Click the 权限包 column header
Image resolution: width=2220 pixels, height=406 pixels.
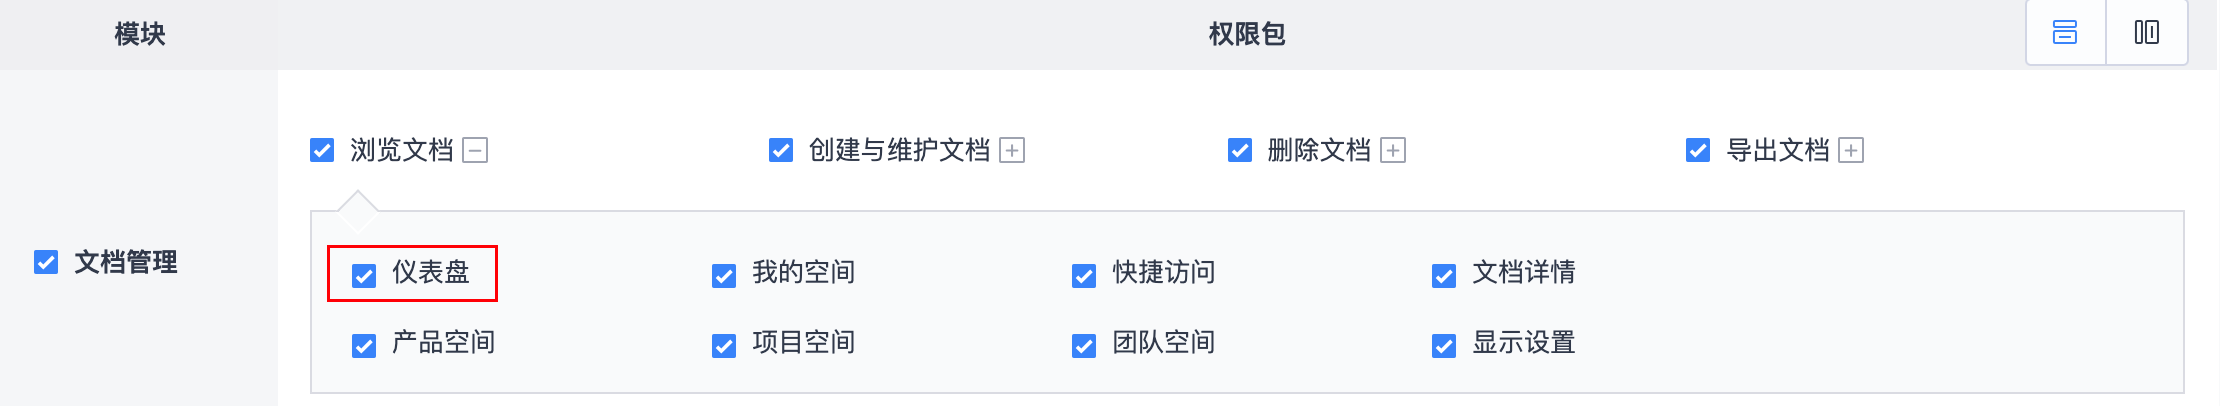click(1247, 34)
